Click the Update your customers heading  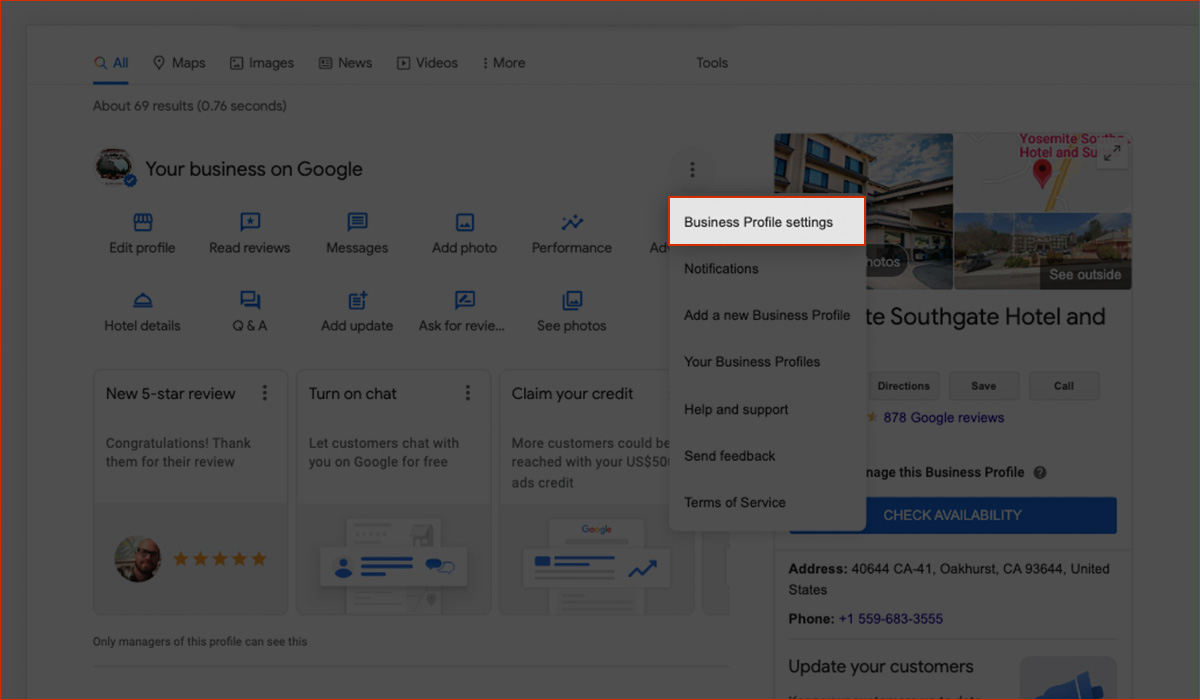[881, 666]
